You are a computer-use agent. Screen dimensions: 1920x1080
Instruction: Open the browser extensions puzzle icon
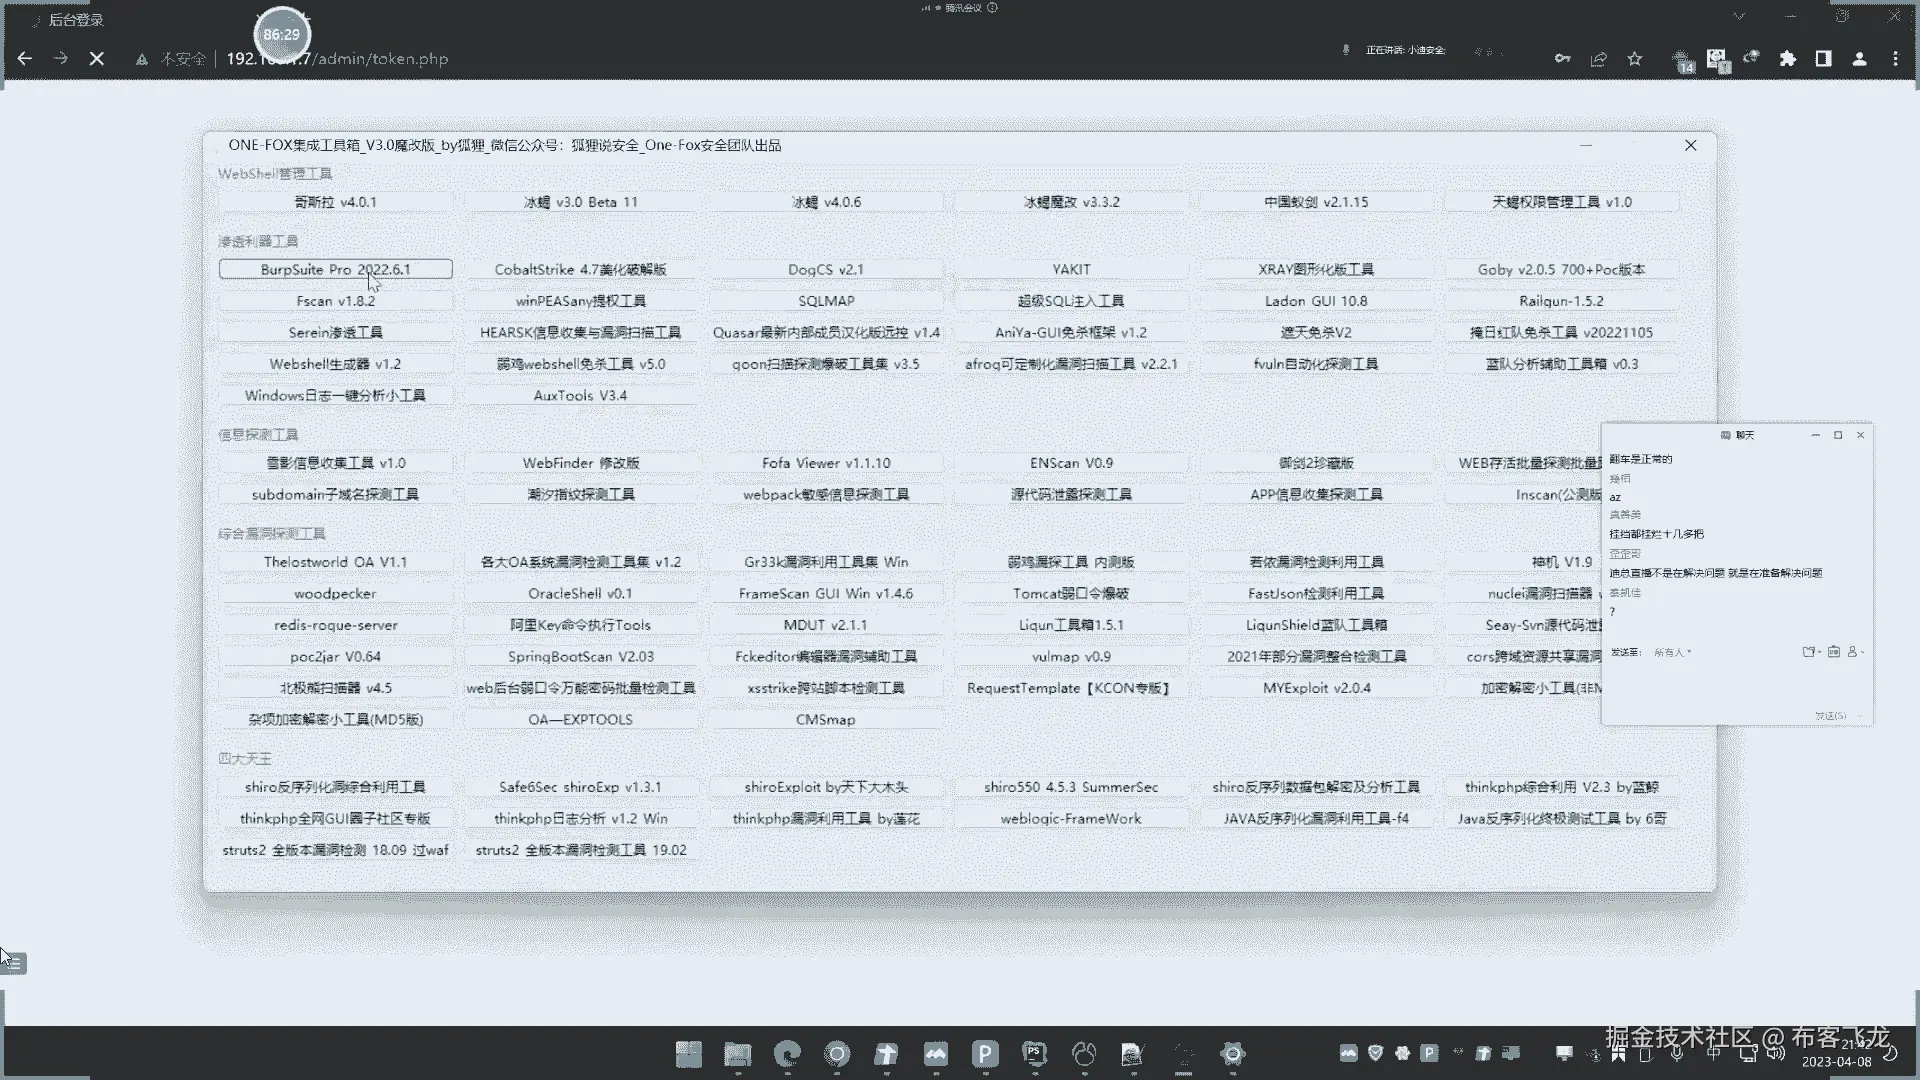[1788, 59]
